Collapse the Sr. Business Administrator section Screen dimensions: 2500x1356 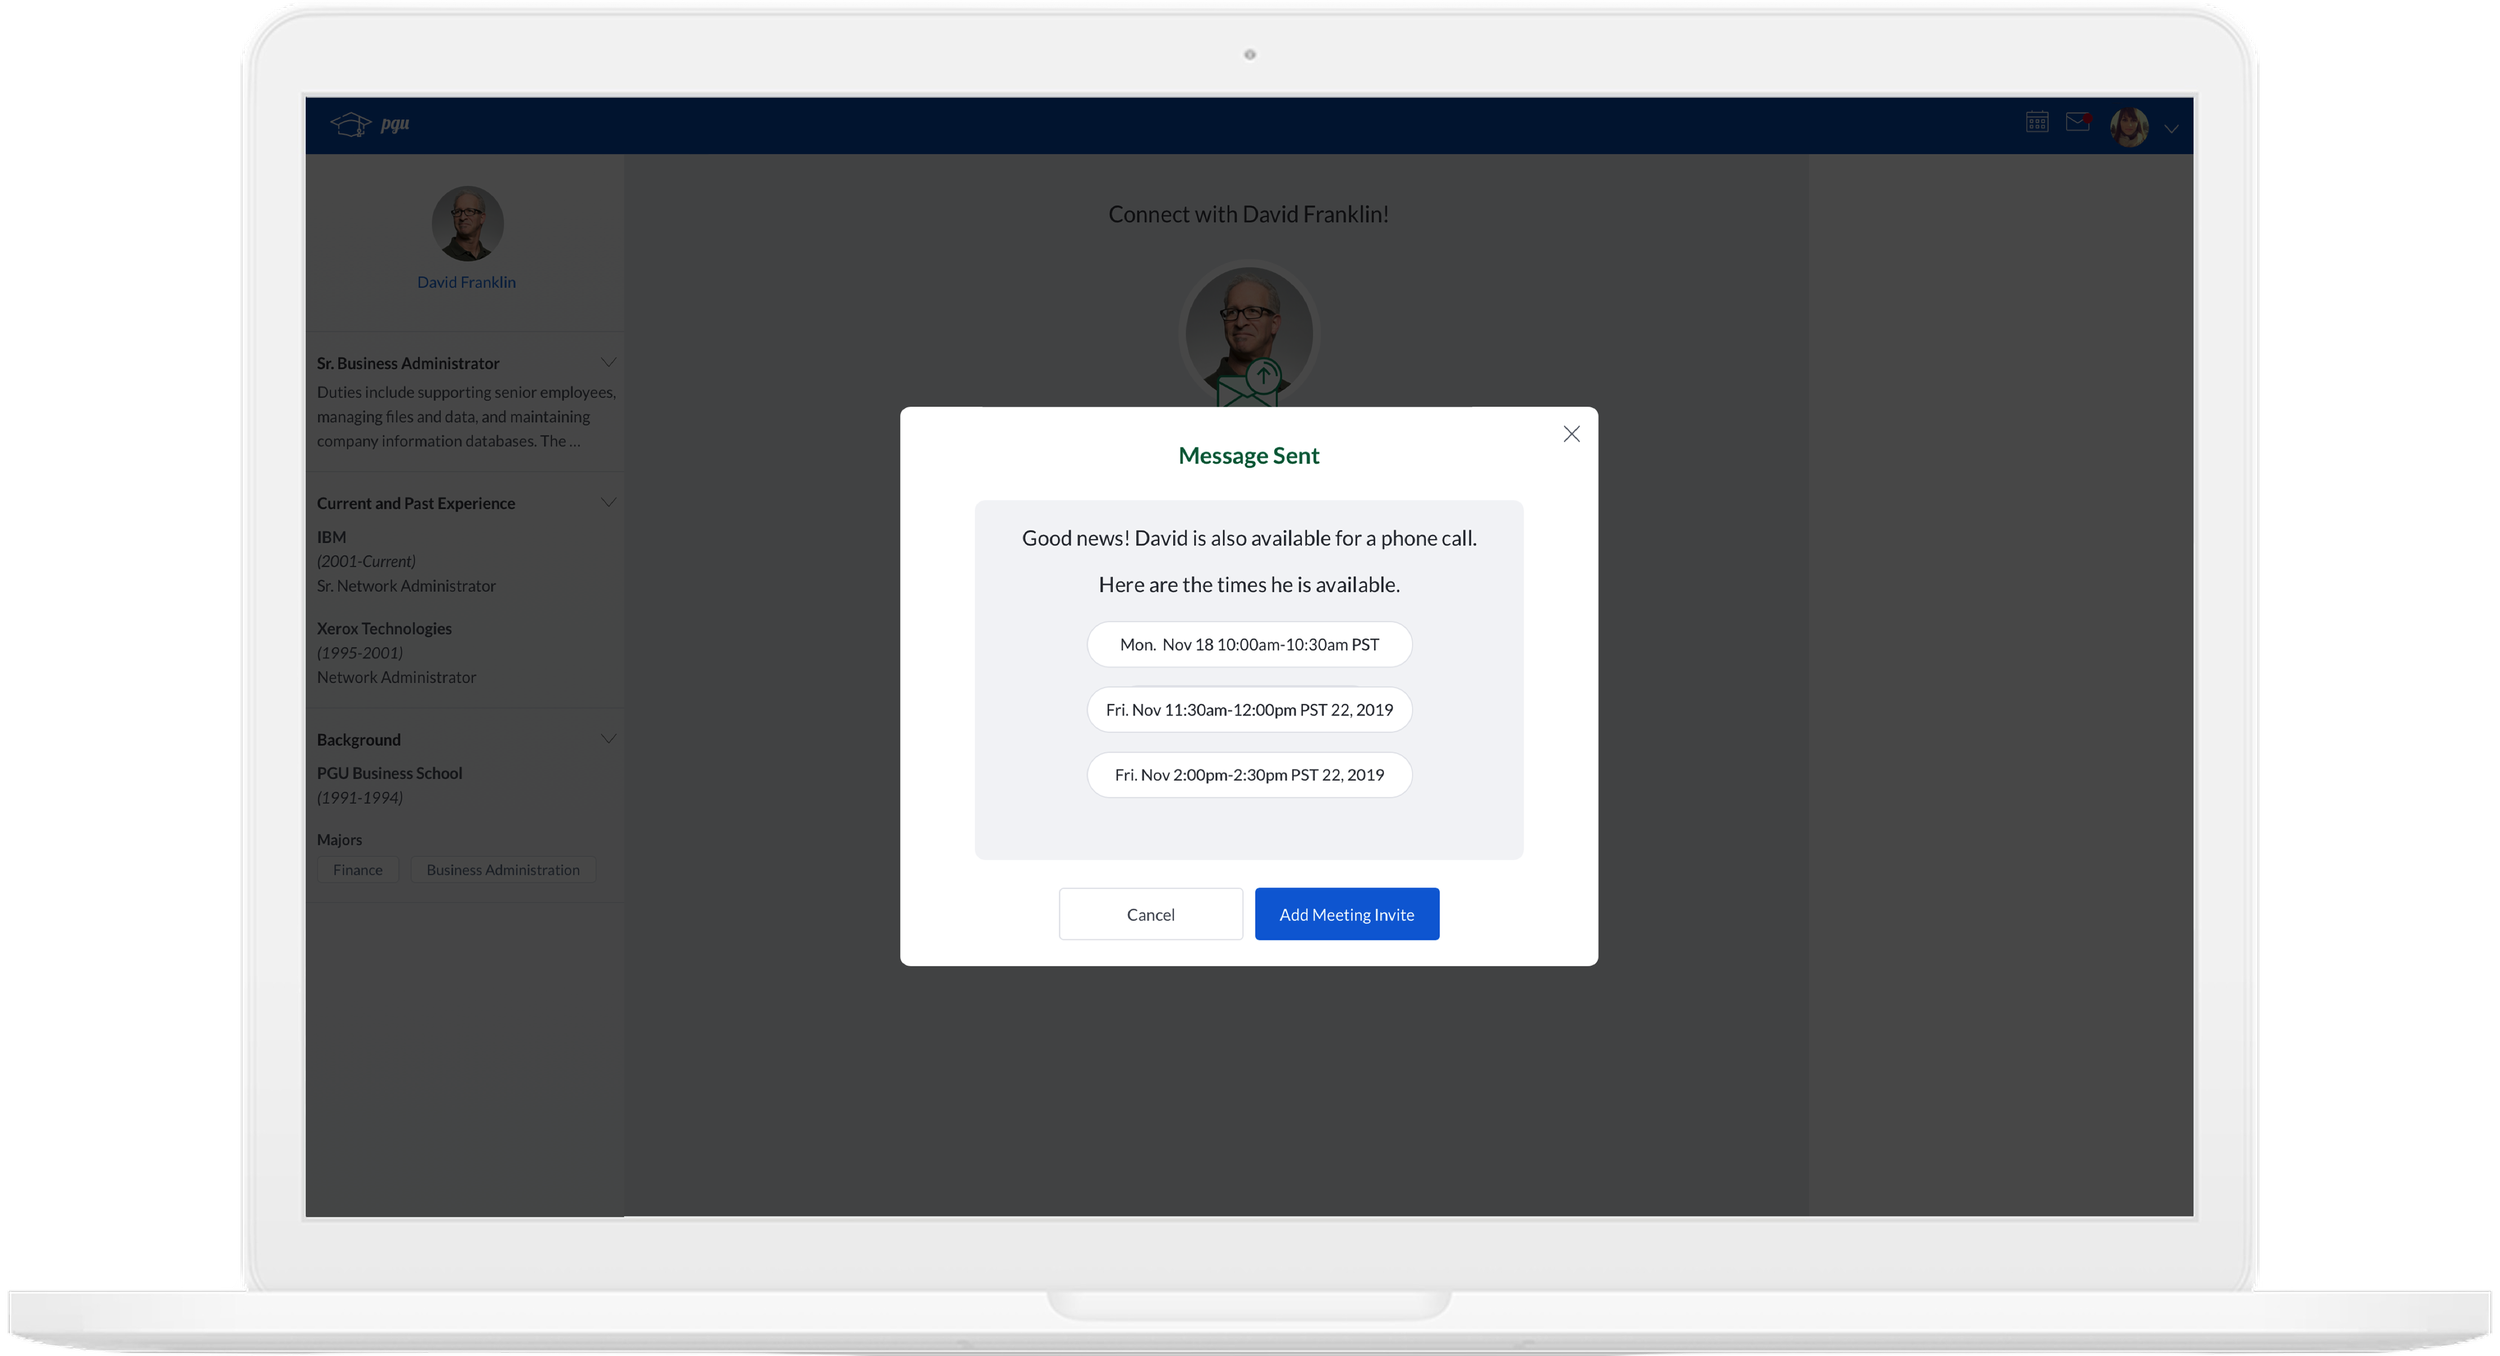(x=607, y=362)
